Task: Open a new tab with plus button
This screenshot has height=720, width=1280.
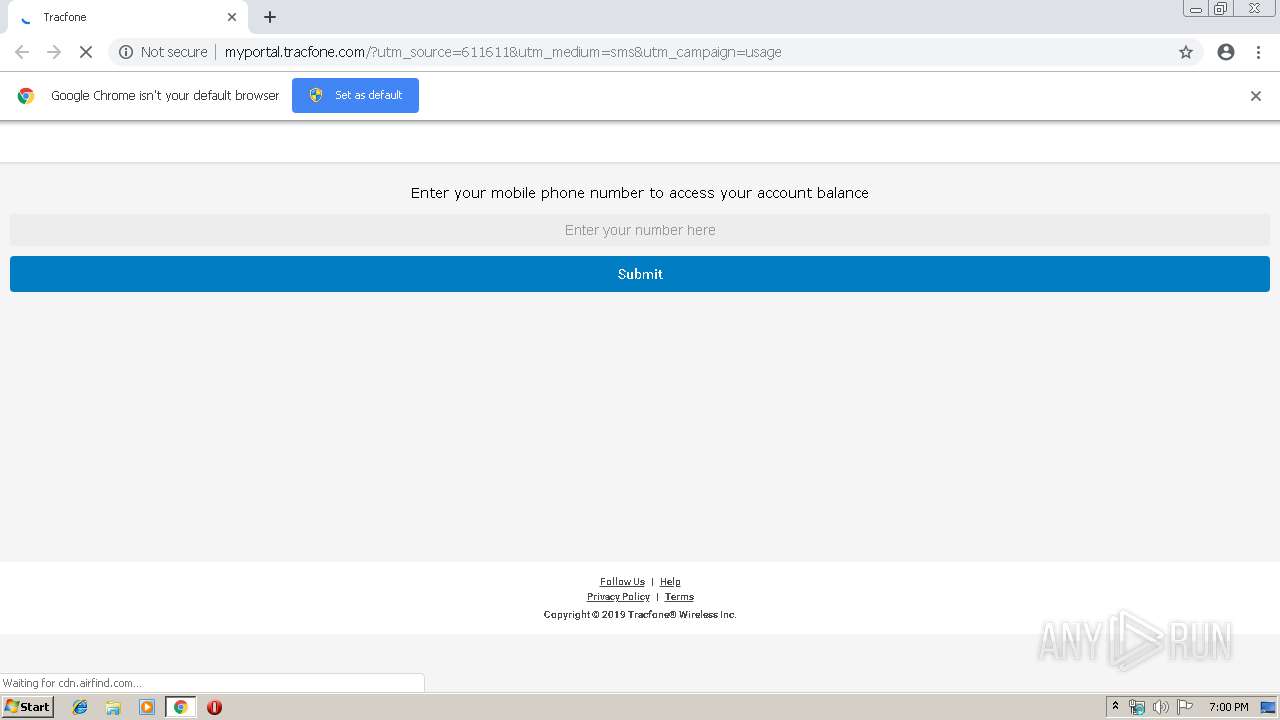Action: point(270,17)
